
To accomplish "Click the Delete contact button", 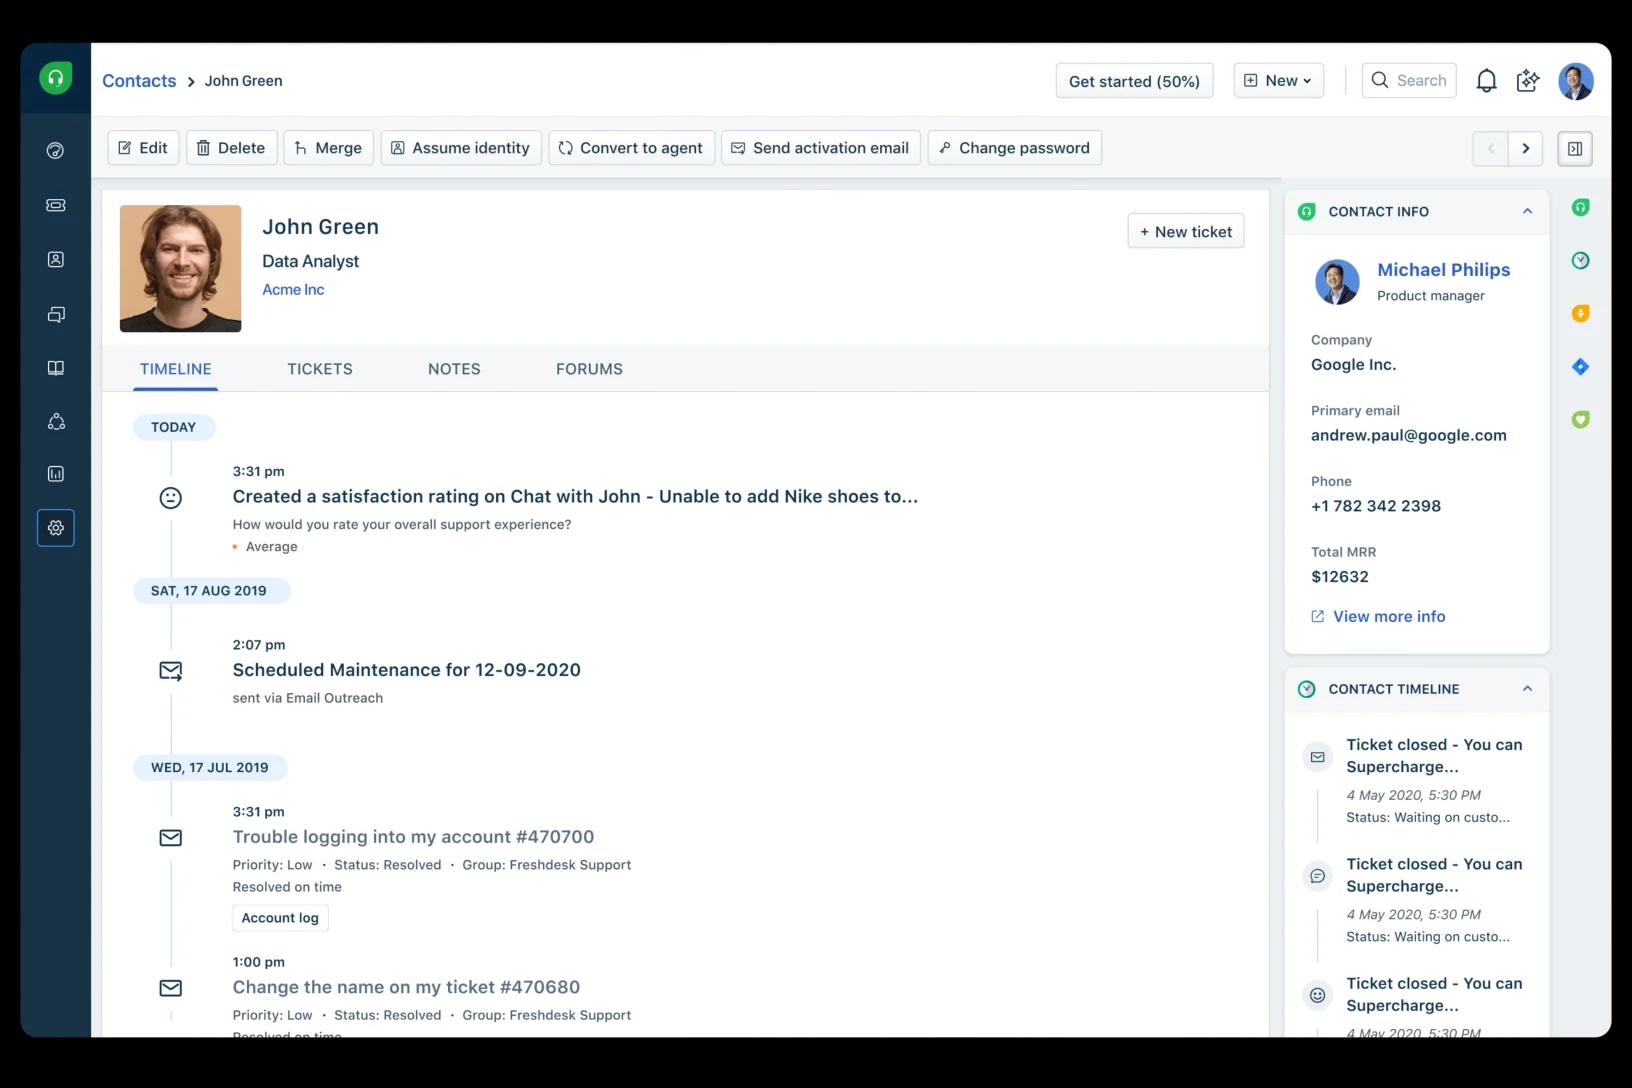I will pyautogui.click(x=231, y=148).
